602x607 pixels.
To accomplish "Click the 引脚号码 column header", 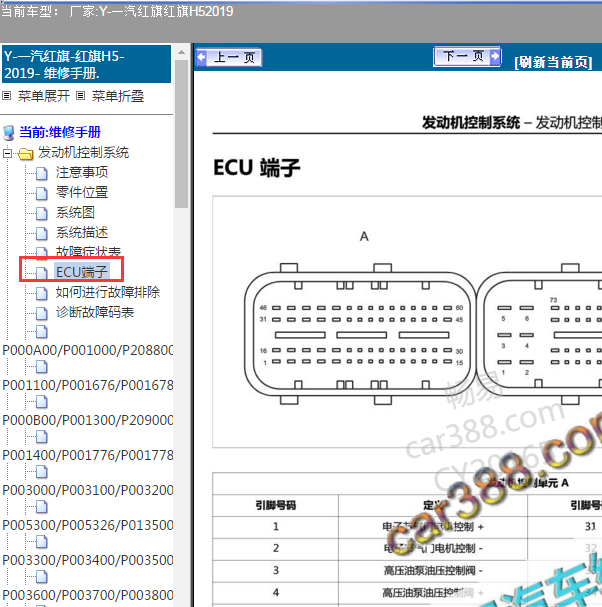I will [276, 505].
